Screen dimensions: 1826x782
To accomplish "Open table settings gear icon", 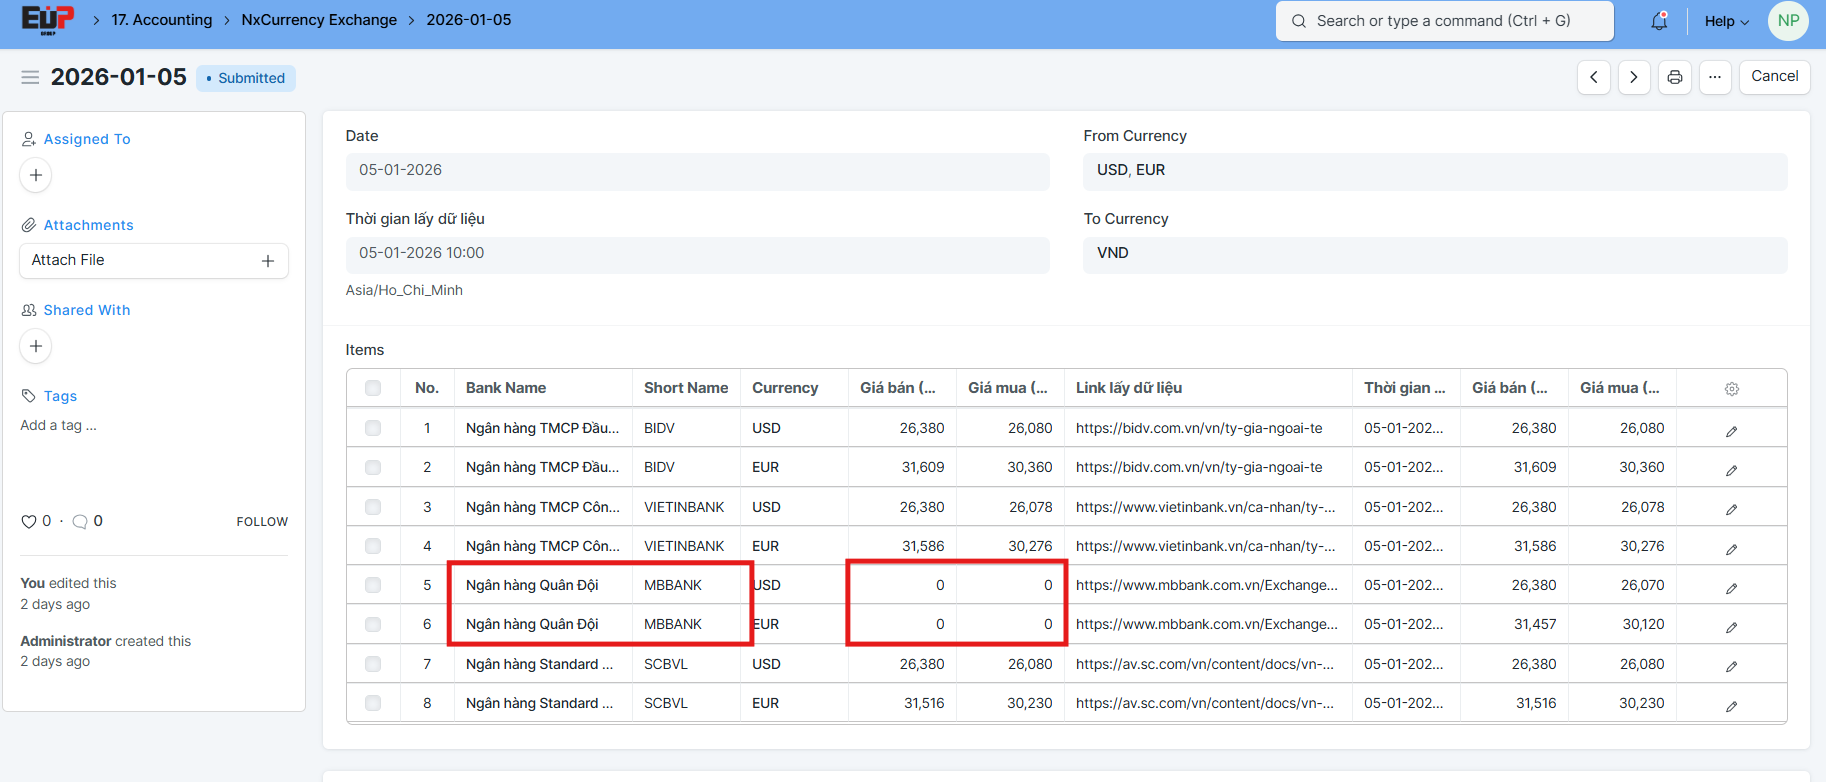I will pos(1731,389).
